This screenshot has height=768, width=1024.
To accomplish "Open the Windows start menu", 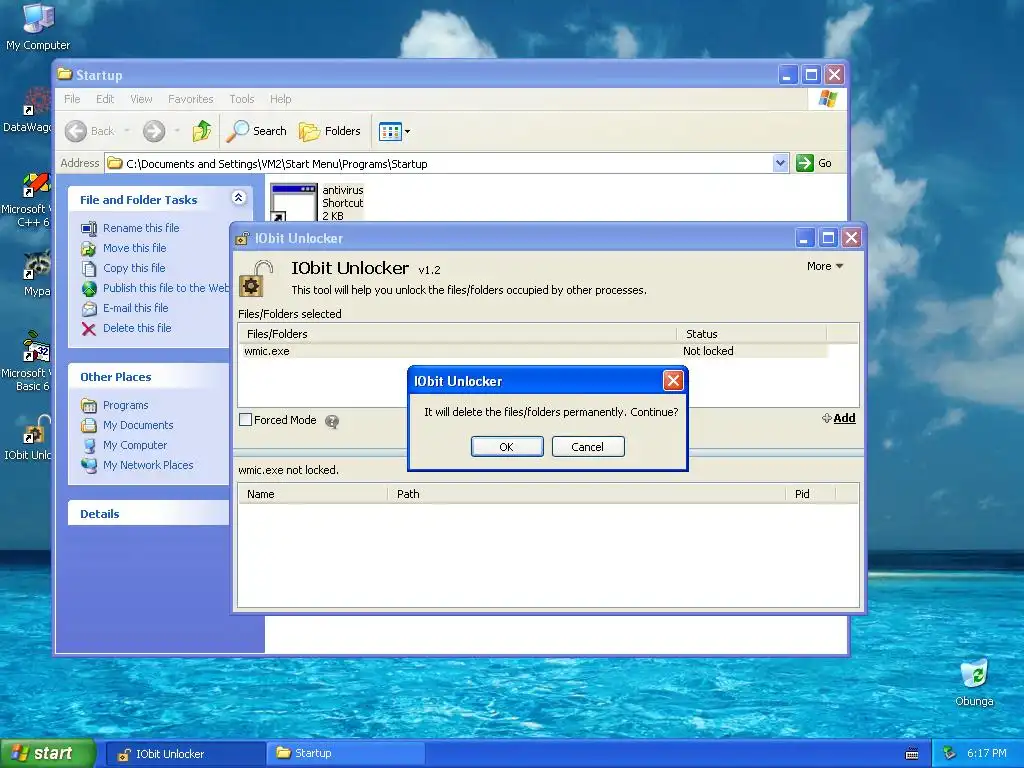I will click(x=48, y=753).
